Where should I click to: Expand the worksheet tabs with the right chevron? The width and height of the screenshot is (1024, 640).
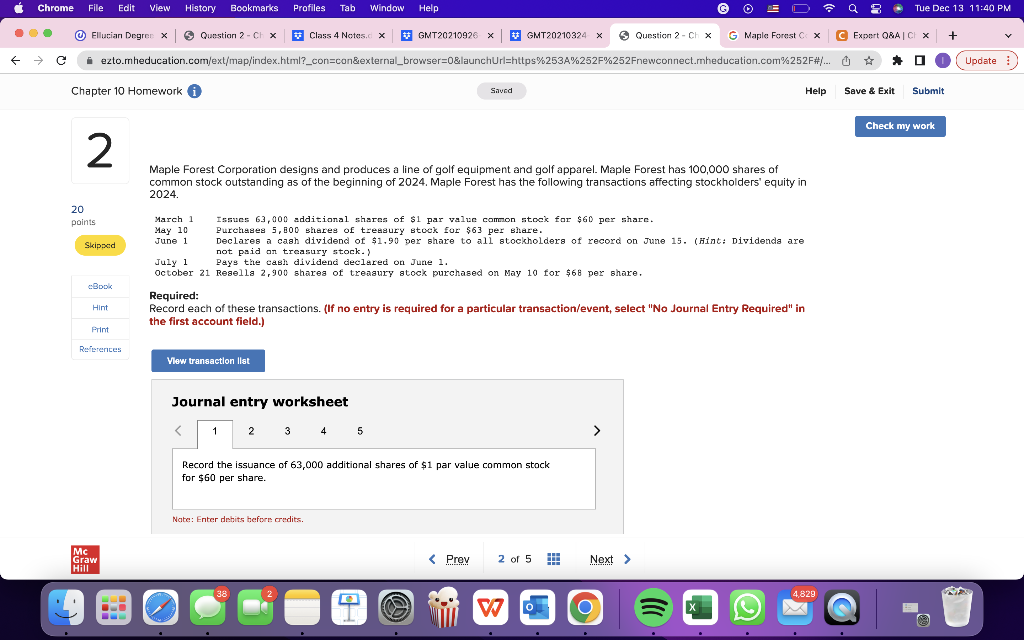tap(596, 430)
